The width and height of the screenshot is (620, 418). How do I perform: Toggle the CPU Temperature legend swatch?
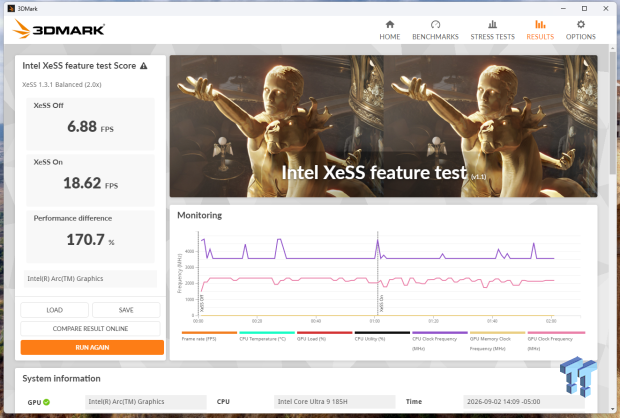coord(267,333)
